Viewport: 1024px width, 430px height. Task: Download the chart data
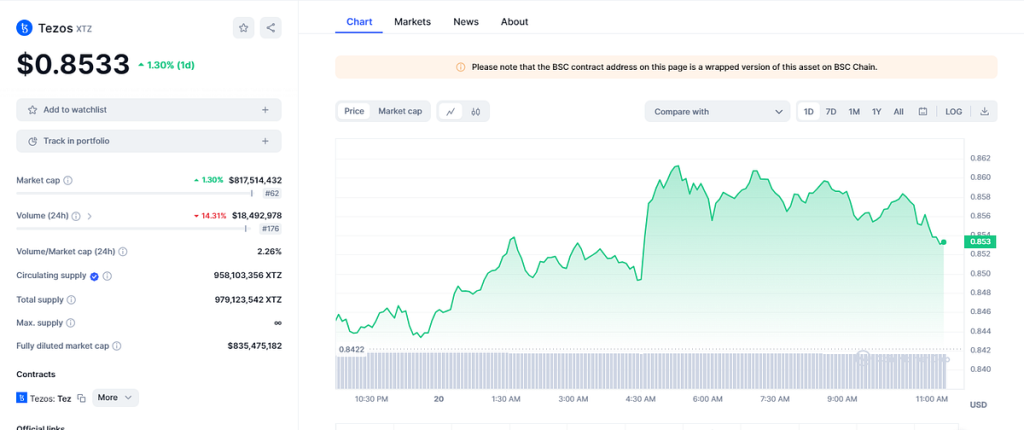[984, 111]
